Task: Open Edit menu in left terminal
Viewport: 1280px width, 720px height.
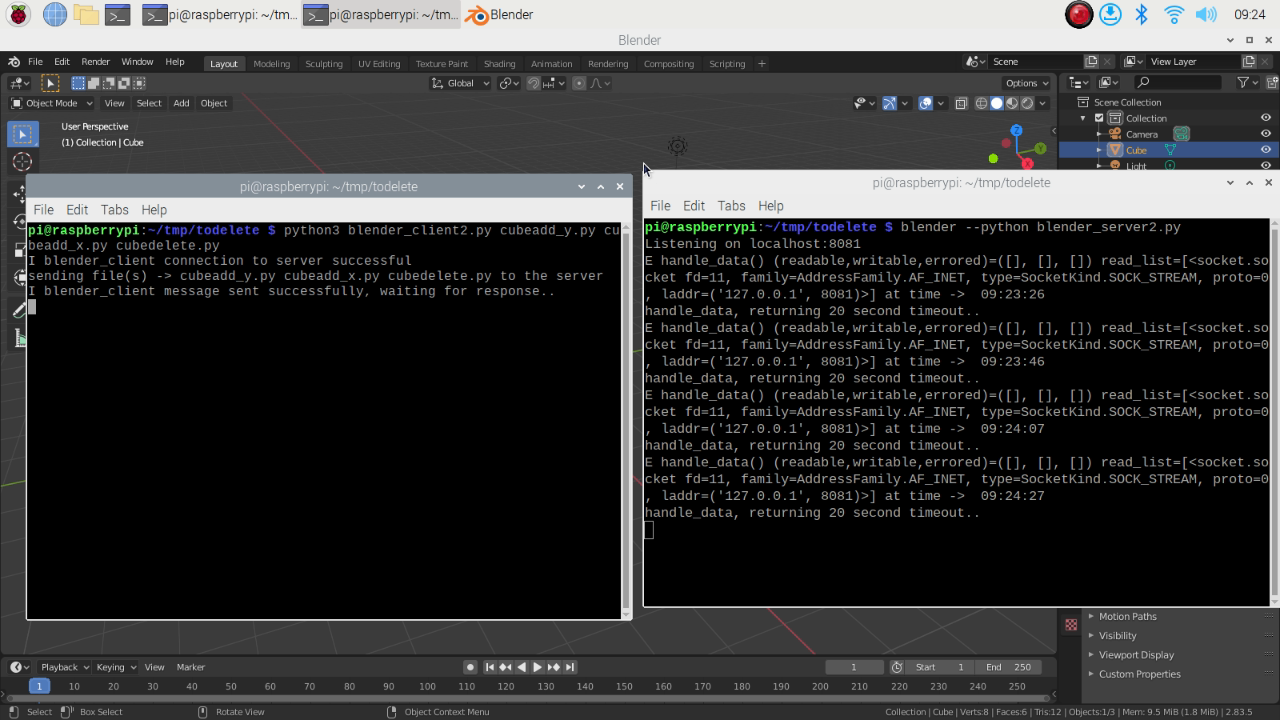Action: pyautogui.click(x=77, y=209)
